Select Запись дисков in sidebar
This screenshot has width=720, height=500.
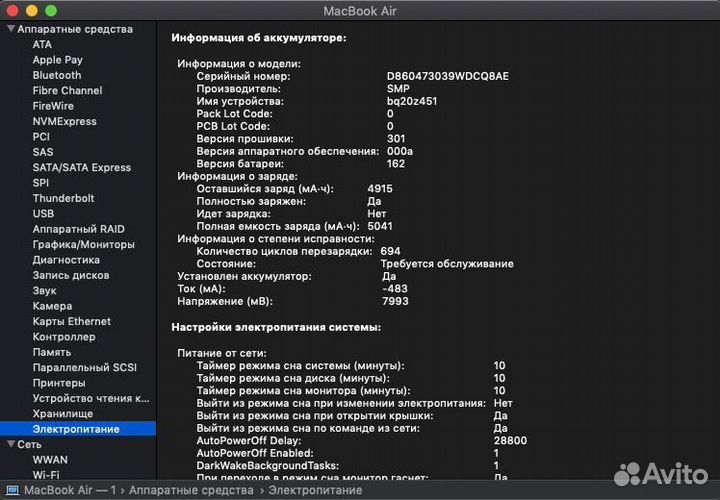[x=71, y=275]
